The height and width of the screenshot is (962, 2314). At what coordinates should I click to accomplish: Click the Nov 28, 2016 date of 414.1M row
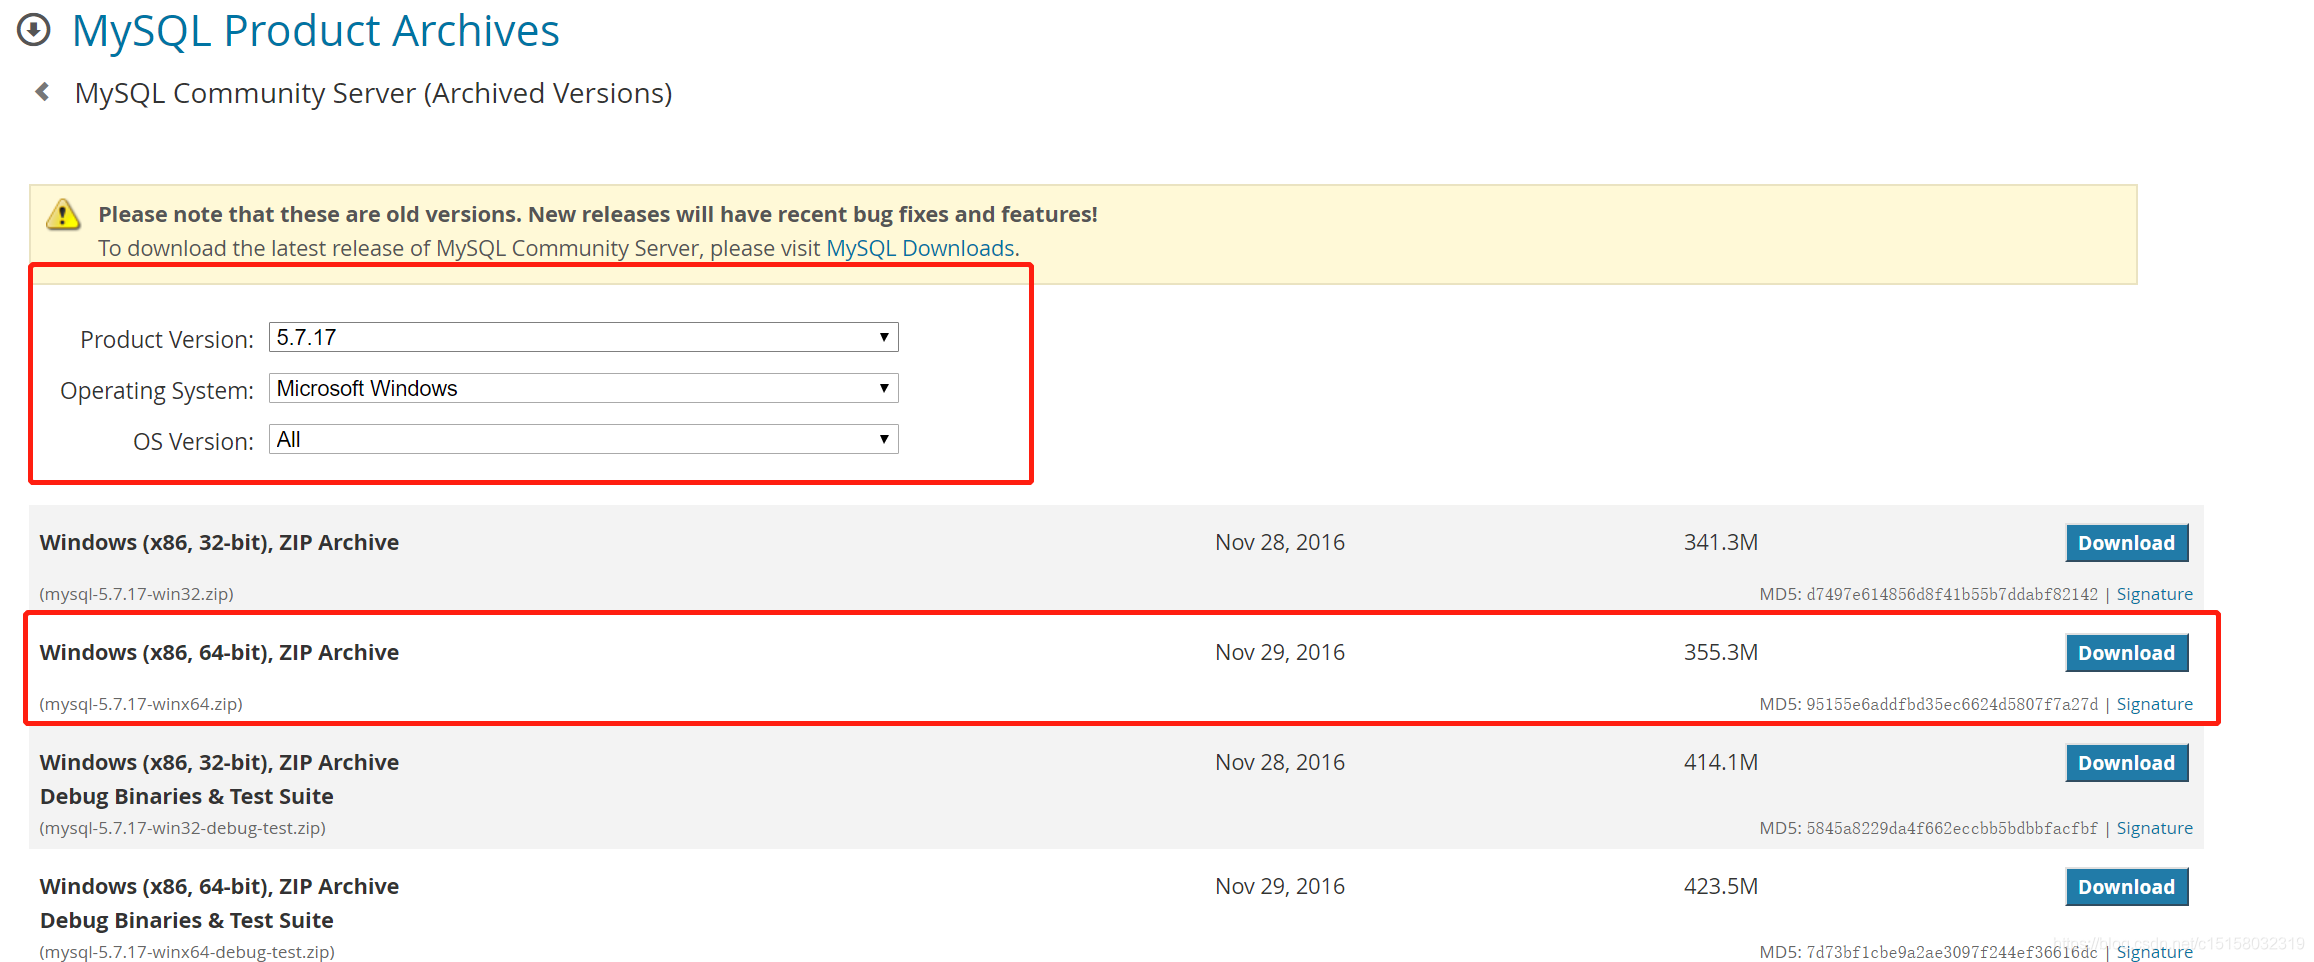(x=1280, y=762)
